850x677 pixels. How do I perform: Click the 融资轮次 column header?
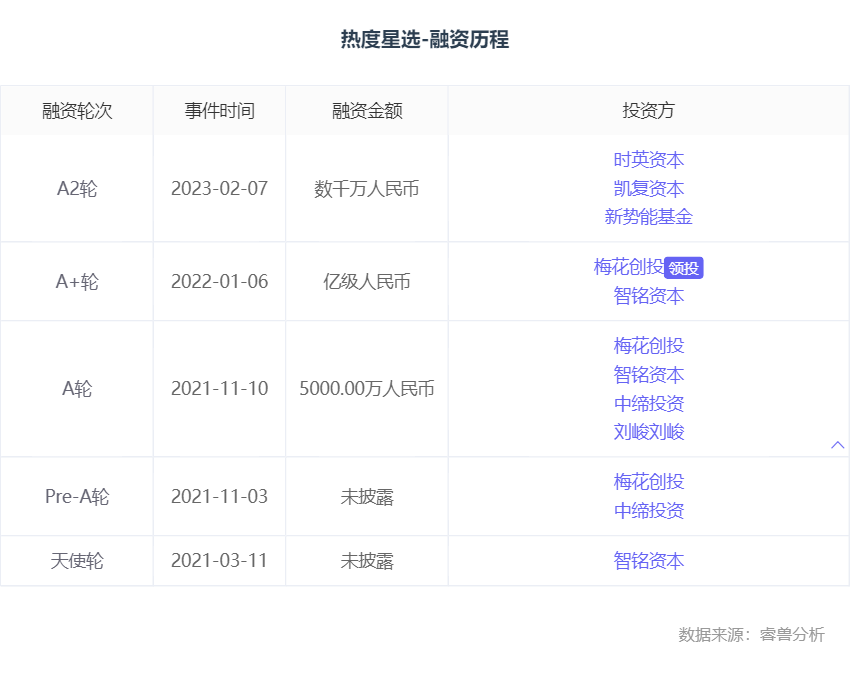[77, 111]
